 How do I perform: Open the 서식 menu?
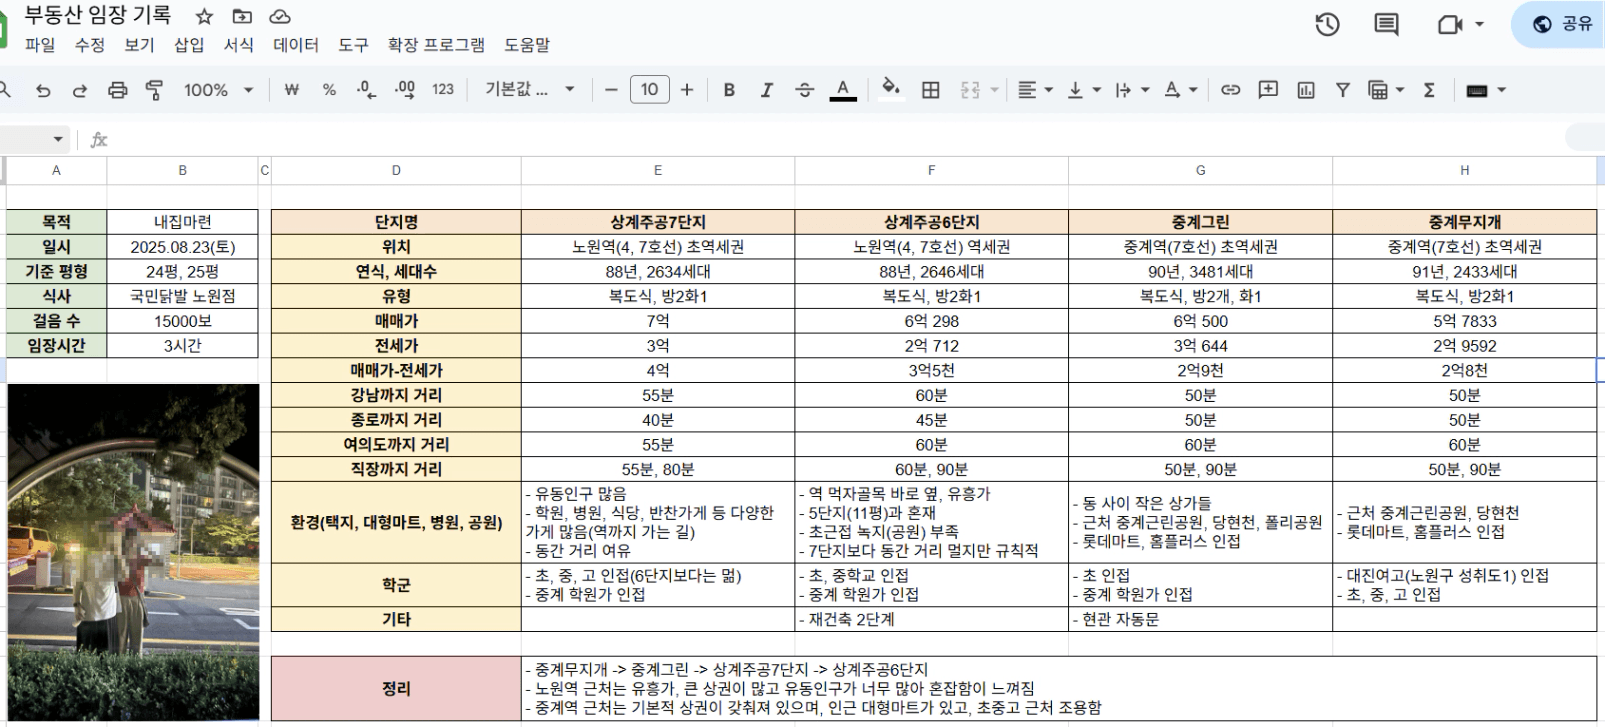[239, 45]
